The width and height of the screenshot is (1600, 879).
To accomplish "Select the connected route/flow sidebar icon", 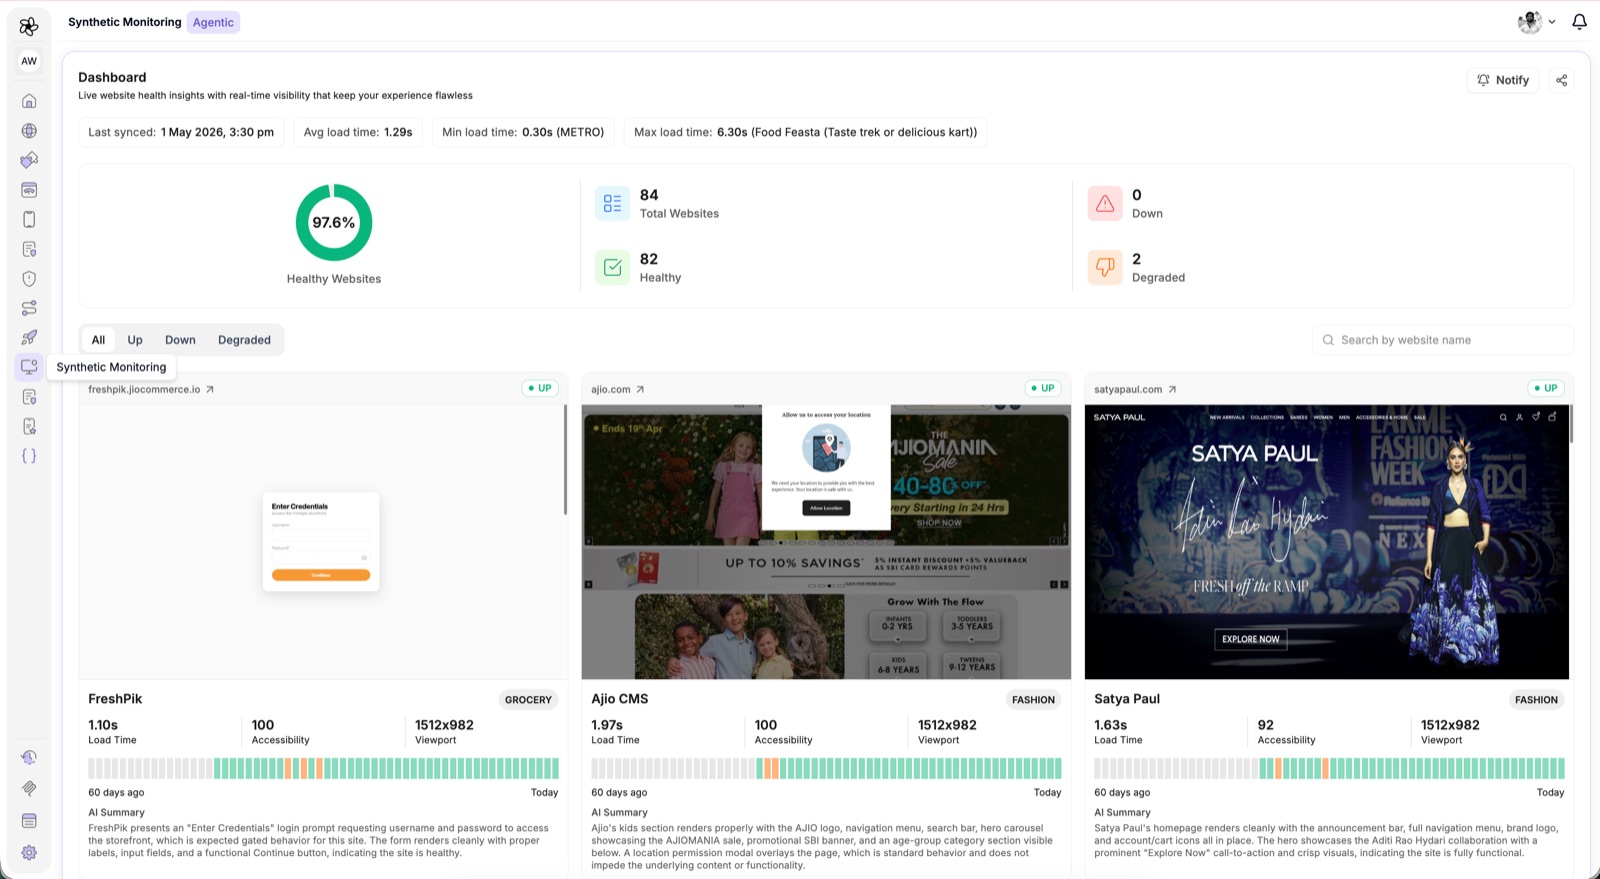I will [x=29, y=308].
